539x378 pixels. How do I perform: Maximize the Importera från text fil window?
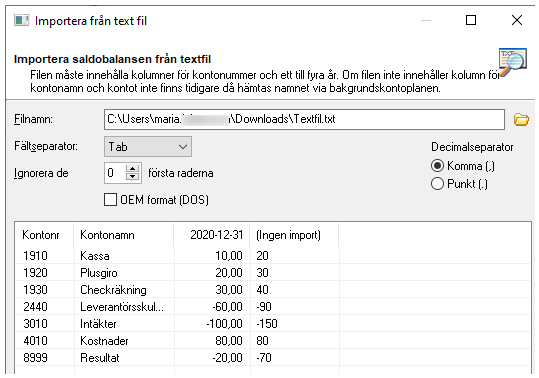pyautogui.click(x=471, y=20)
